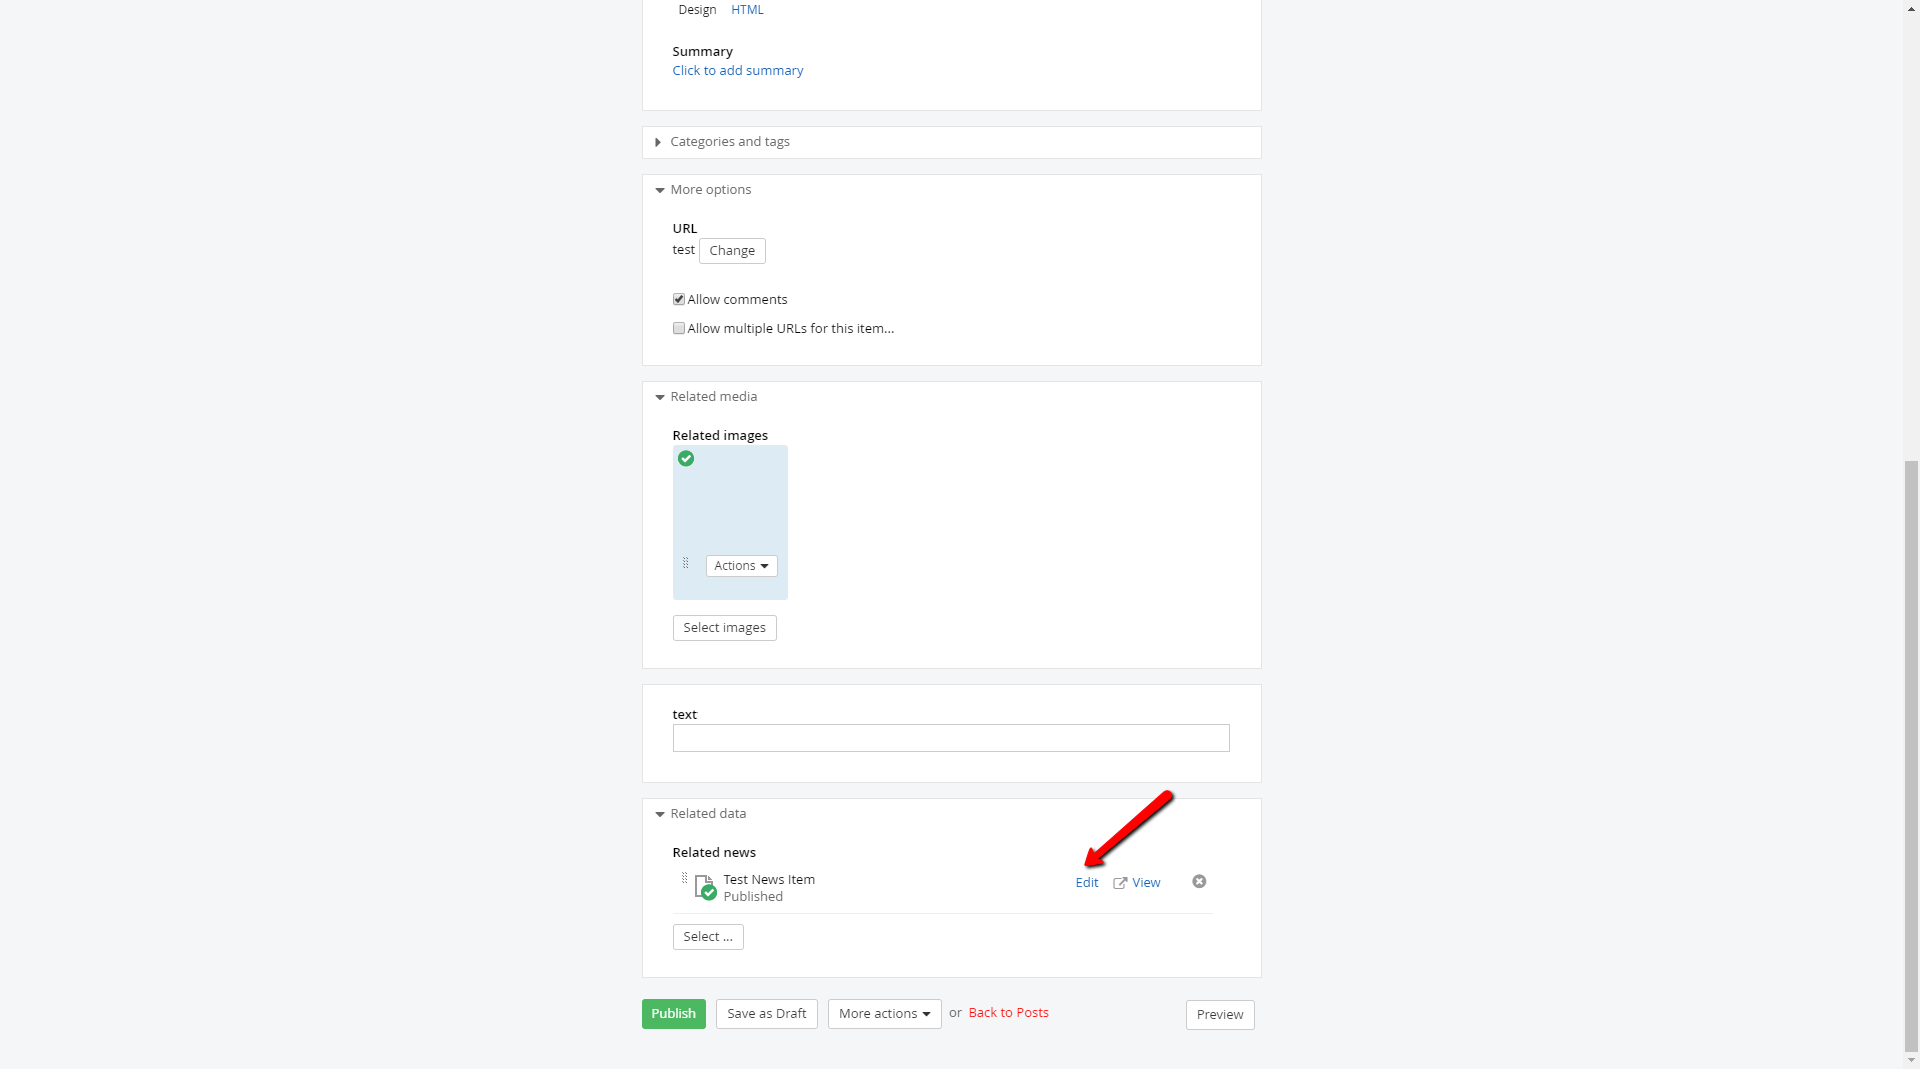Switch to the Design editor tab

[x=697, y=10]
